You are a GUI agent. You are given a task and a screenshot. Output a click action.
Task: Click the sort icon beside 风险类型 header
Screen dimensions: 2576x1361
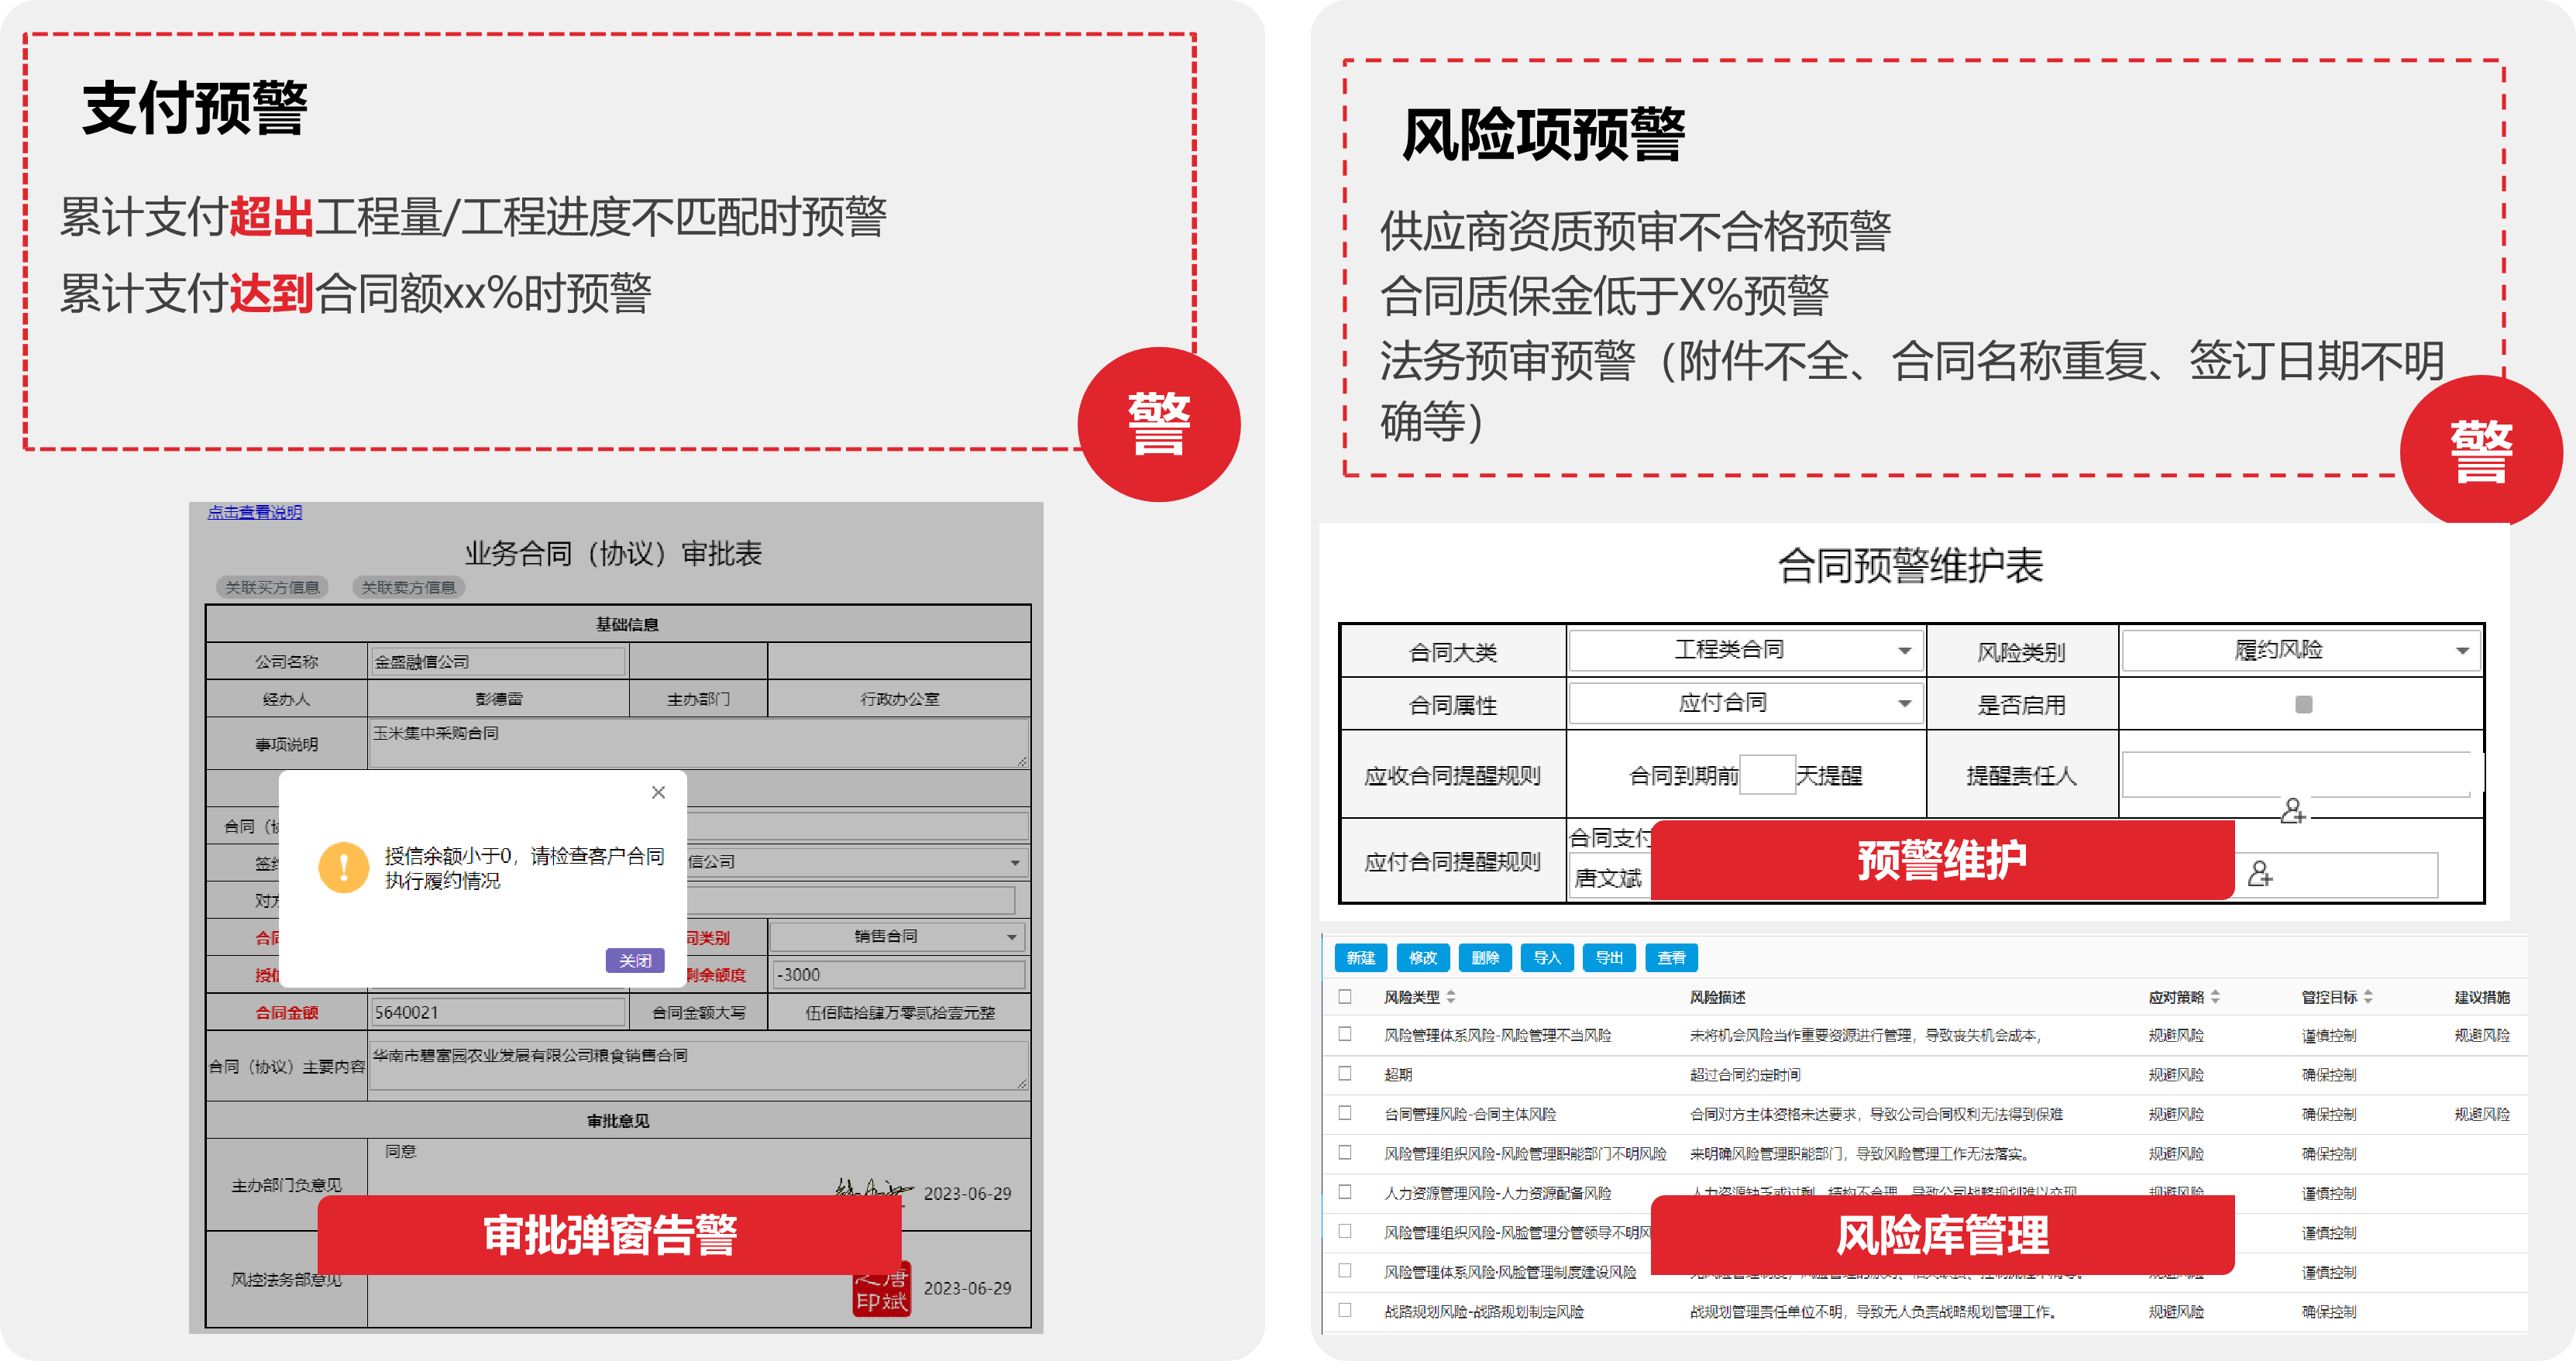1452,997
